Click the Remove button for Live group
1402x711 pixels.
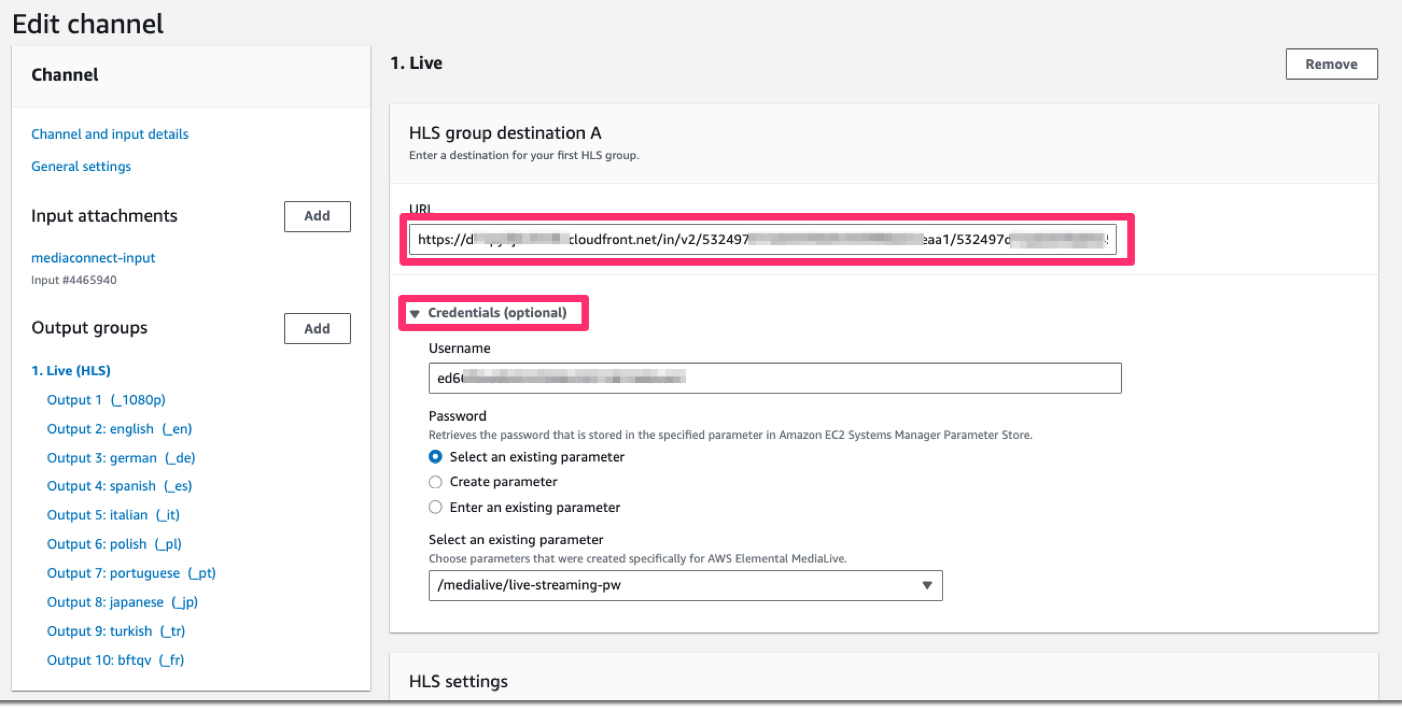coord(1331,64)
